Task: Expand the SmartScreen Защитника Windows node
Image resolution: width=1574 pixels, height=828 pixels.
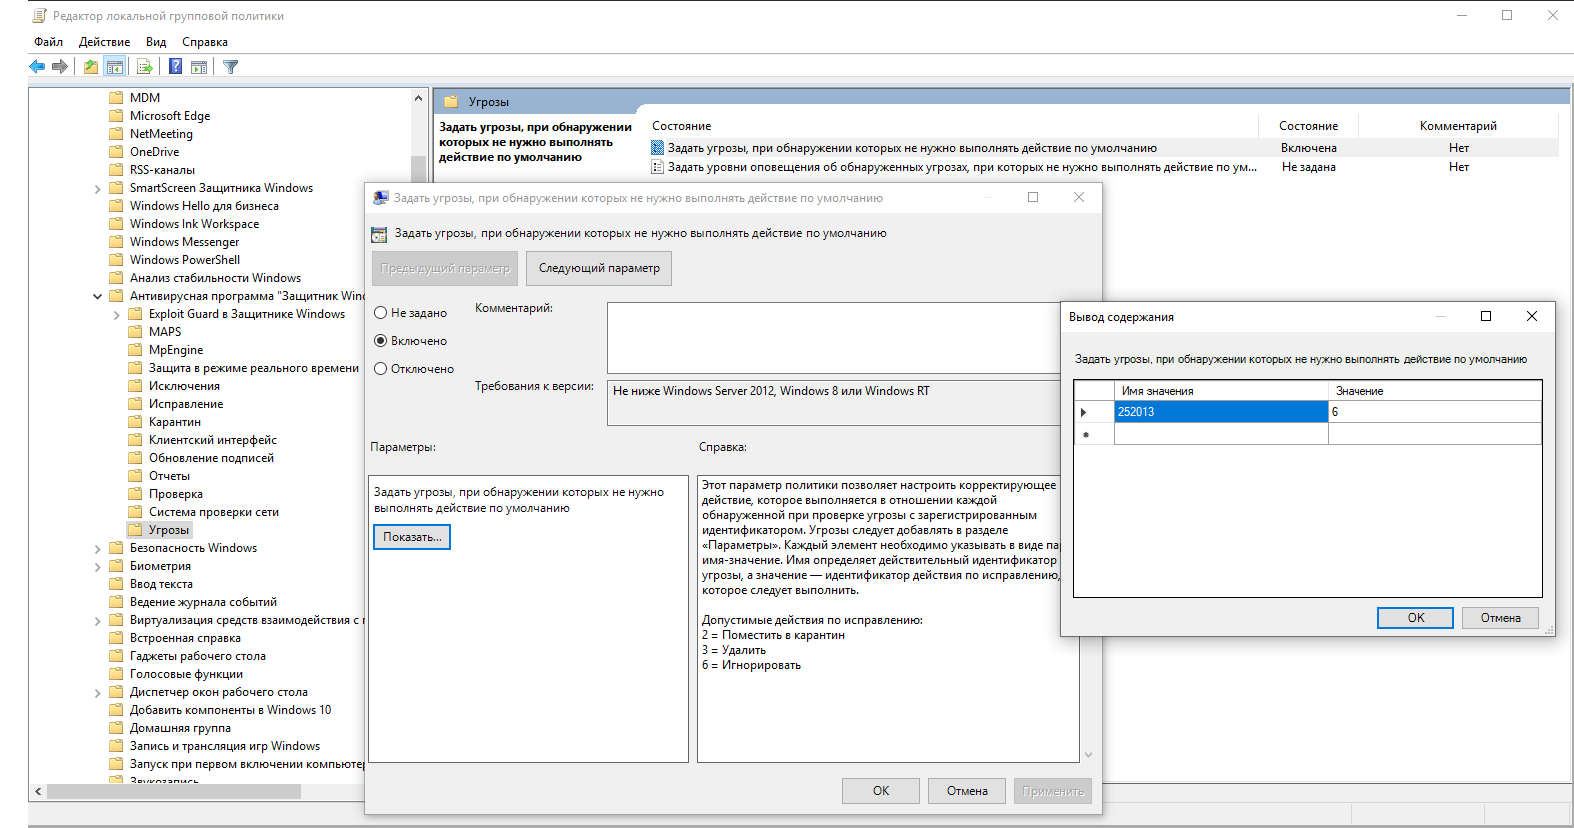Action: click(x=97, y=189)
